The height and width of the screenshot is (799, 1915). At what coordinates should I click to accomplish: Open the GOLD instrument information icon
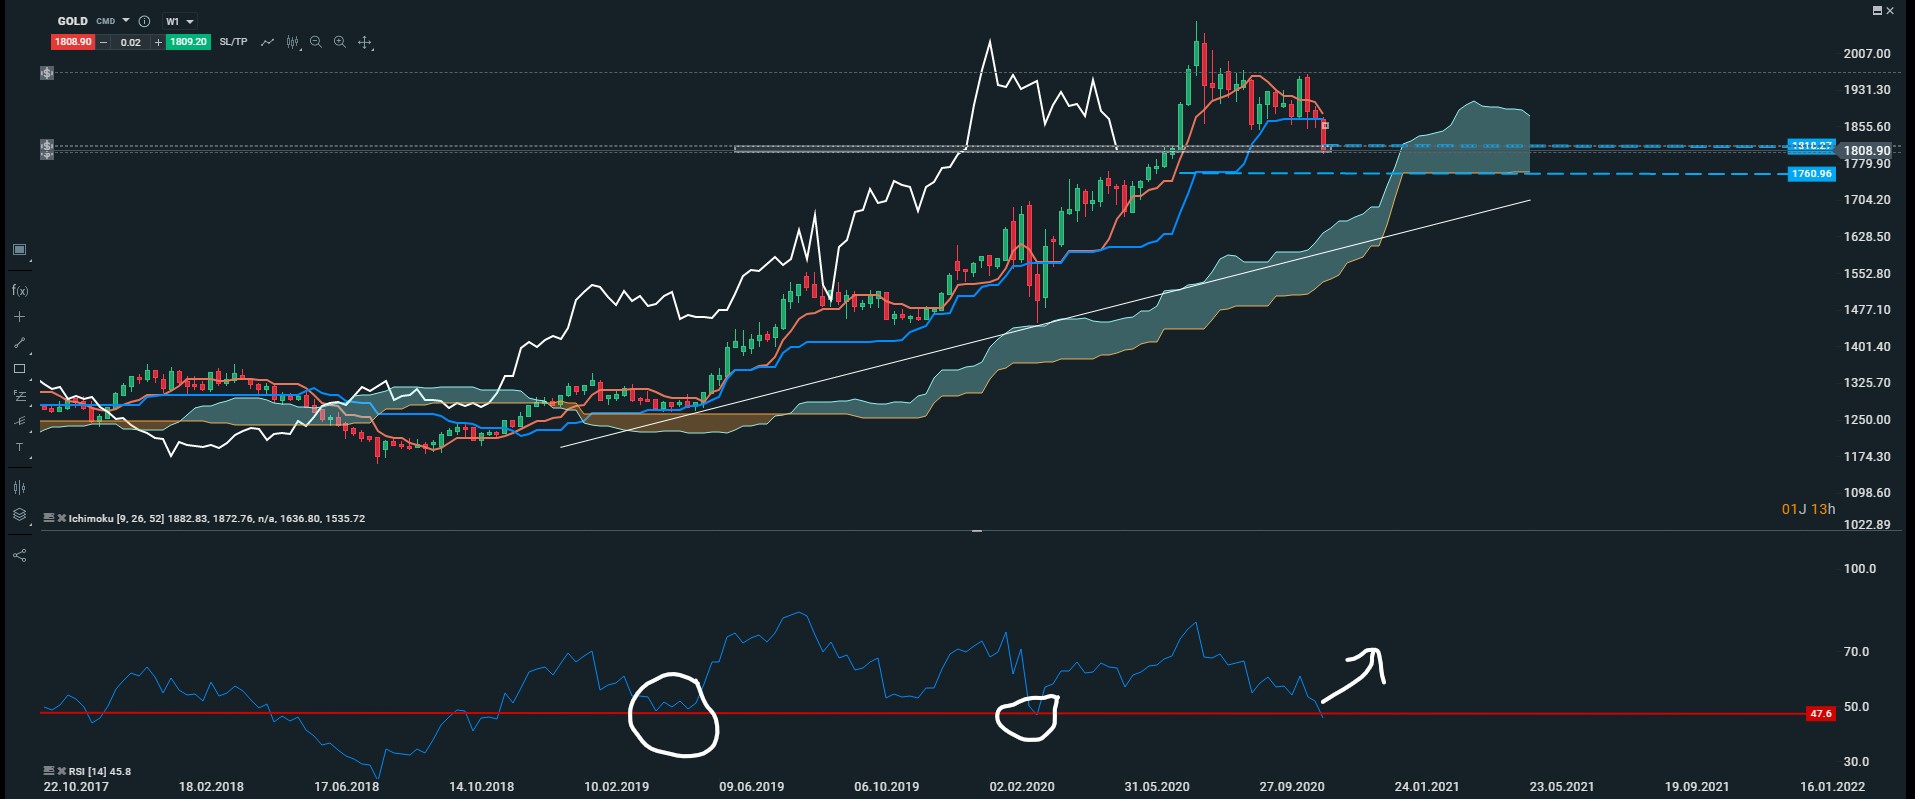pyautogui.click(x=144, y=21)
